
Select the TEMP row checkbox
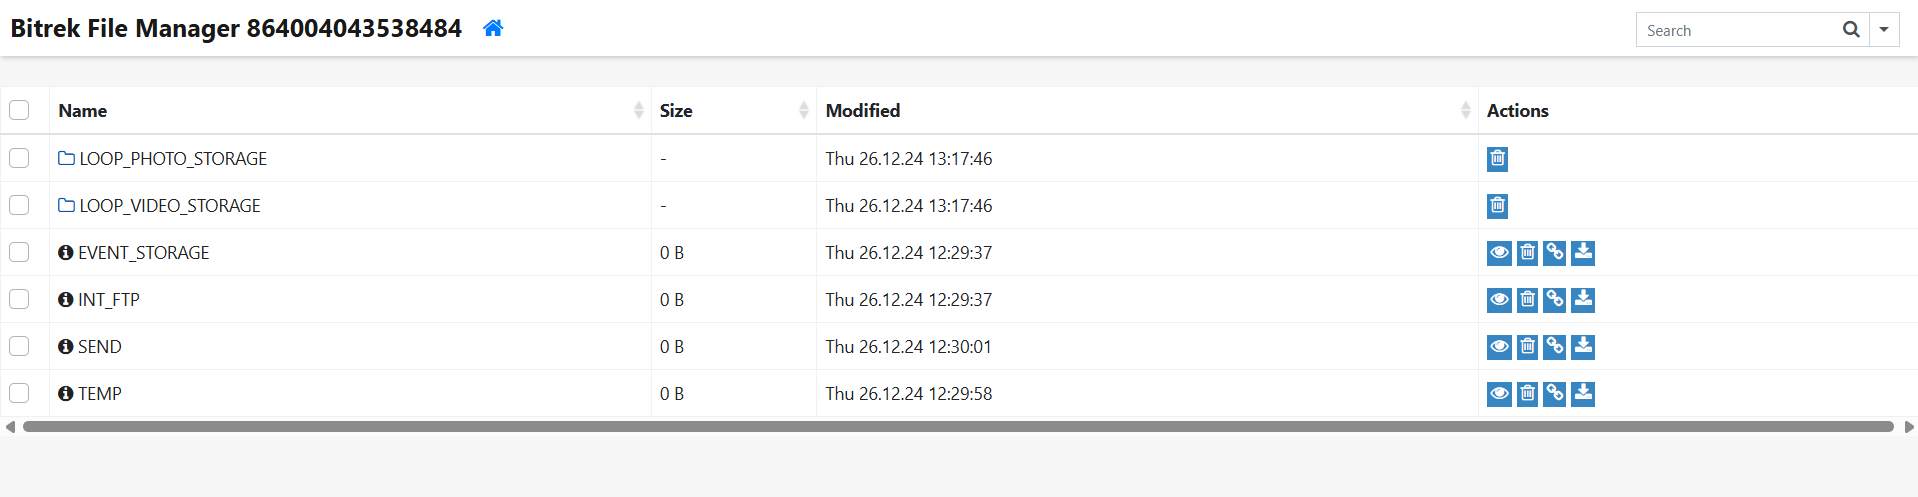[19, 393]
